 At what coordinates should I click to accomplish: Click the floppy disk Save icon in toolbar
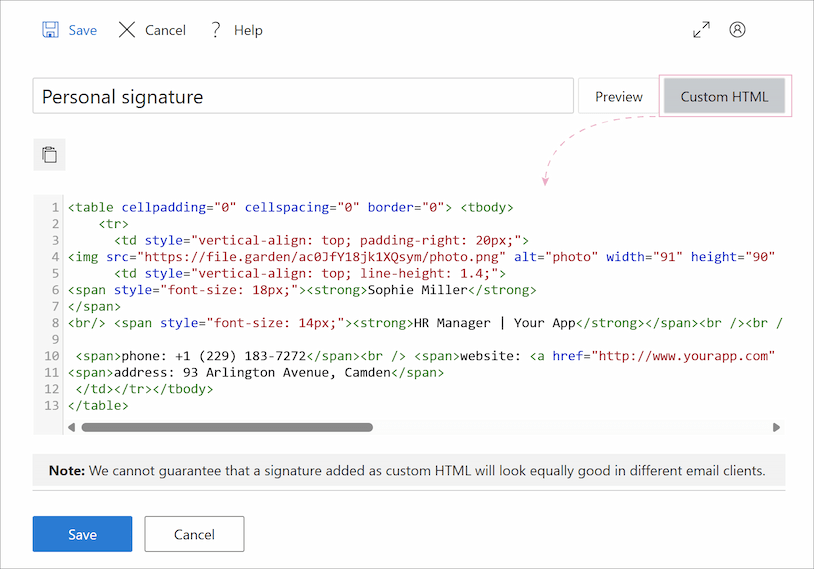50,30
